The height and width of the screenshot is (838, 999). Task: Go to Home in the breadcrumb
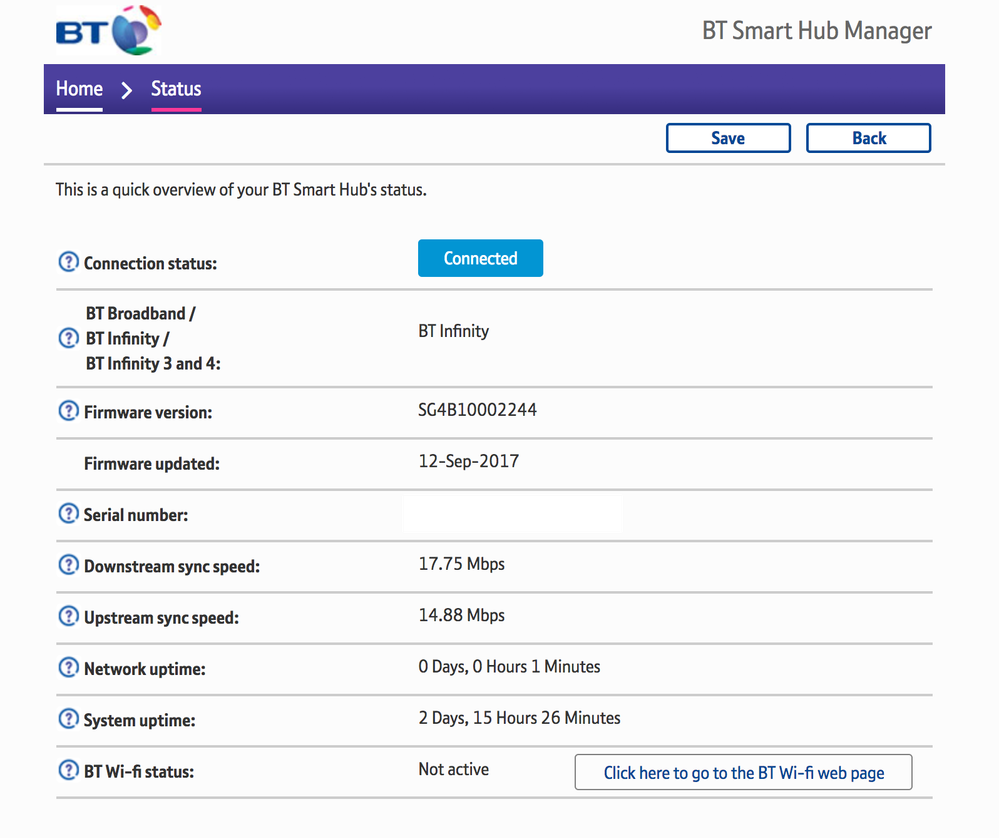pos(79,89)
